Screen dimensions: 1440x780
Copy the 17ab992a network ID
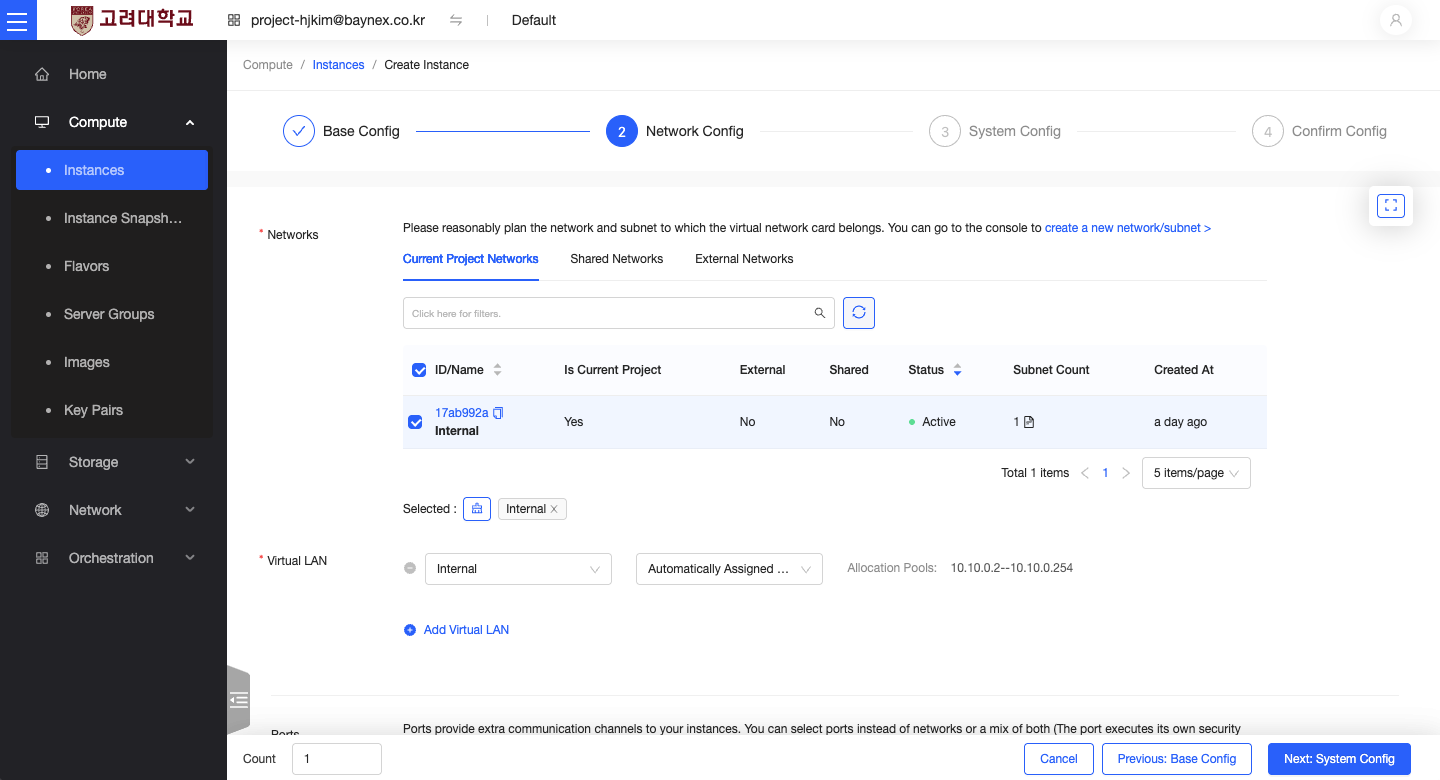click(498, 413)
